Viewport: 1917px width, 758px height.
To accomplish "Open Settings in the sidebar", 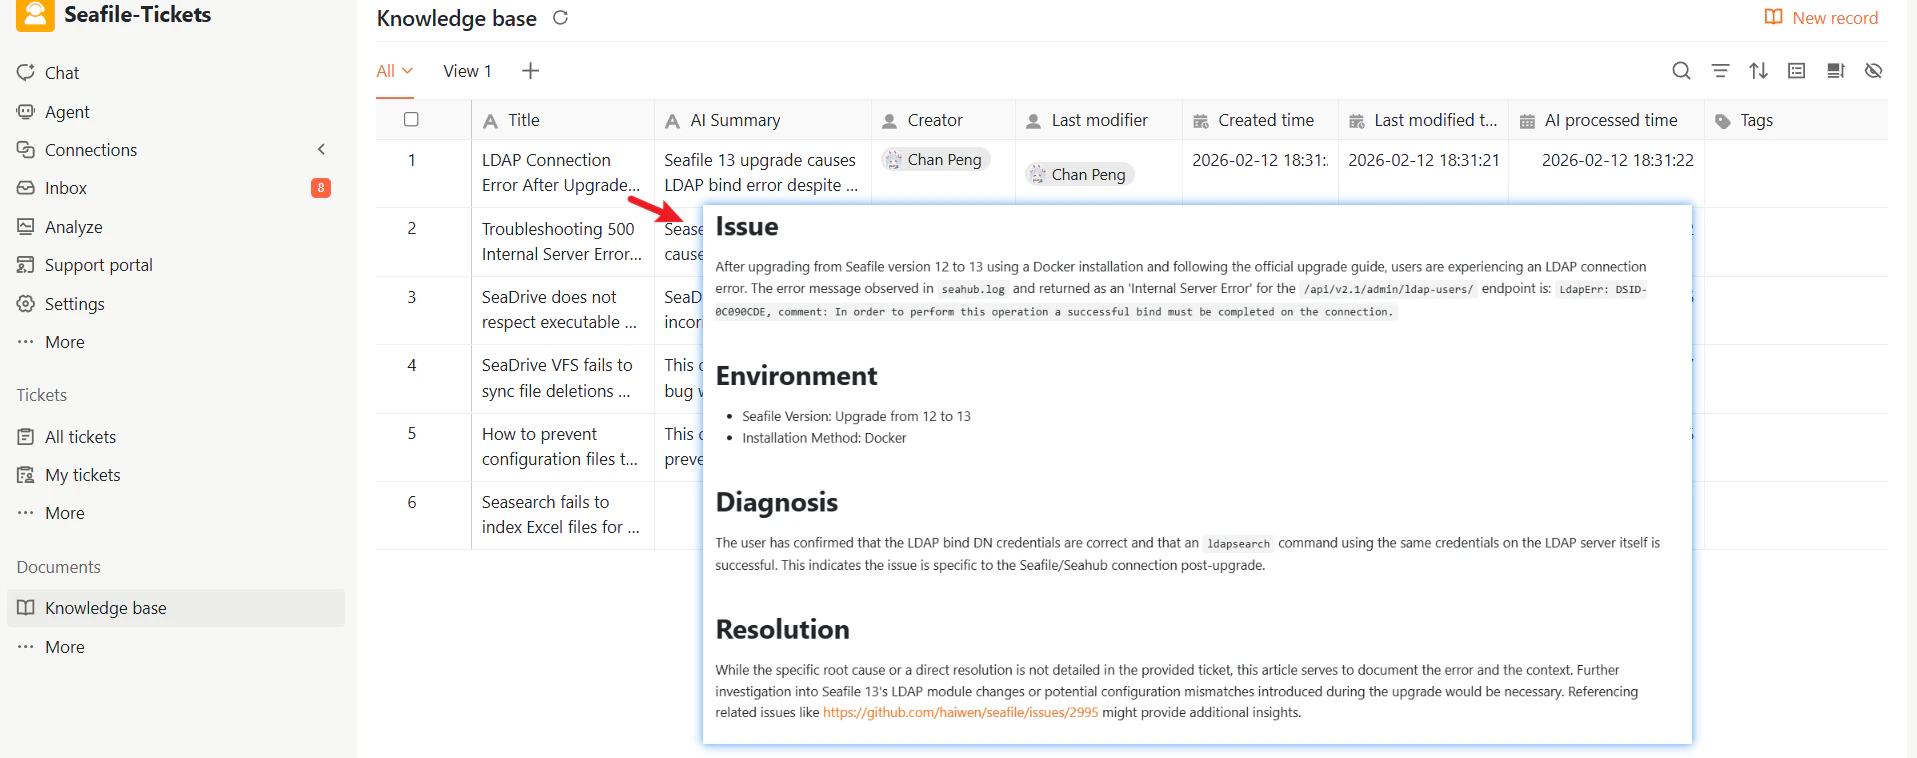I will 74,304.
